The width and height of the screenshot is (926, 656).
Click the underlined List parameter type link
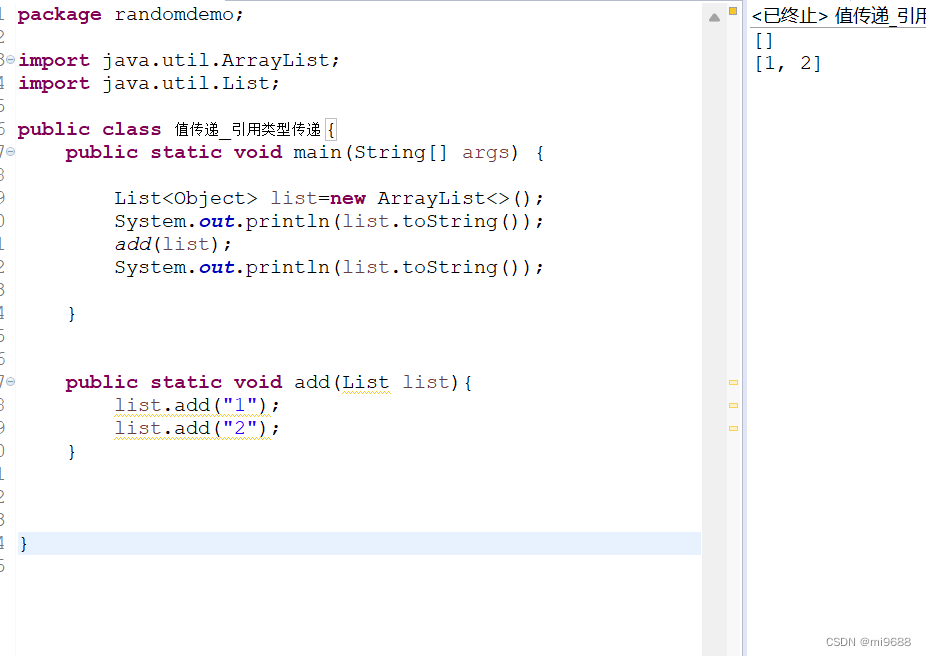(x=365, y=382)
